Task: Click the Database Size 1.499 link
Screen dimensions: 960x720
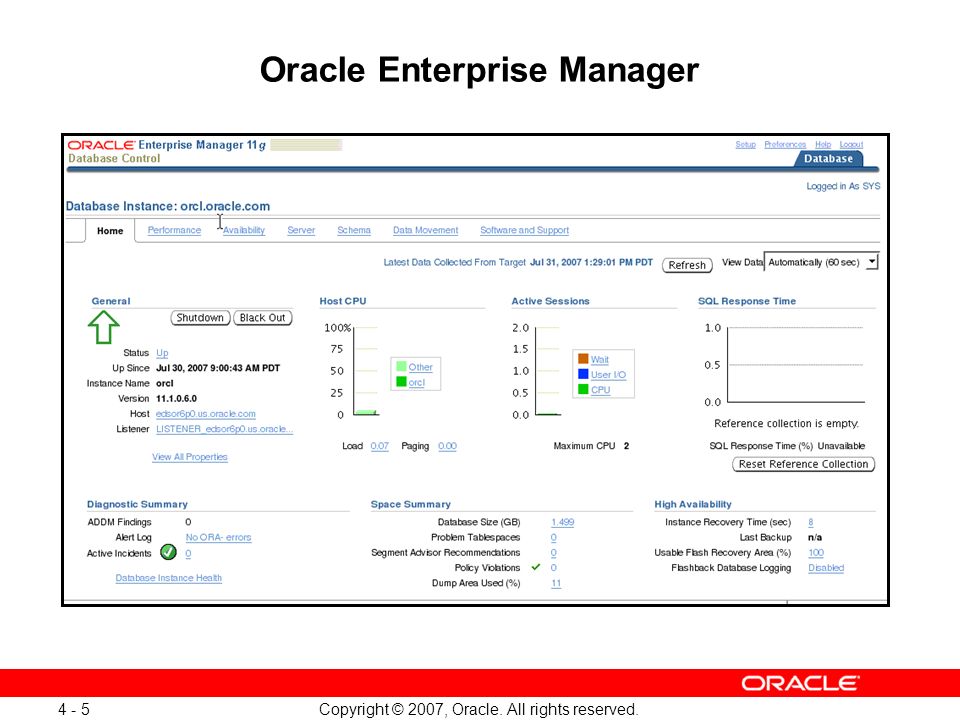Action: tap(563, 522)
